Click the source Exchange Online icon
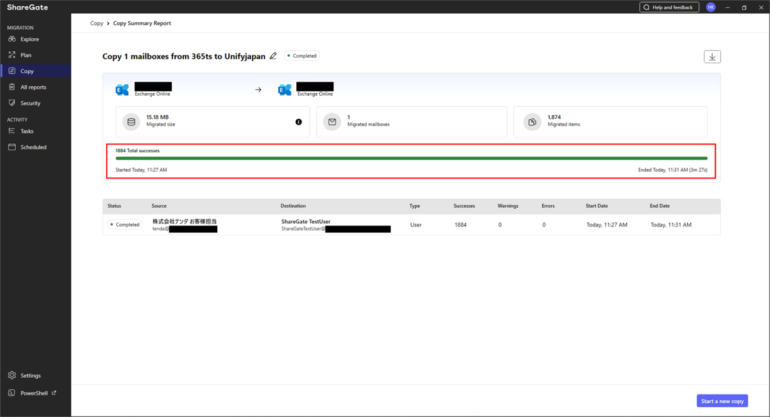This screenshot has width=770, height=417. pyautogui.click(x=122, y=90)
